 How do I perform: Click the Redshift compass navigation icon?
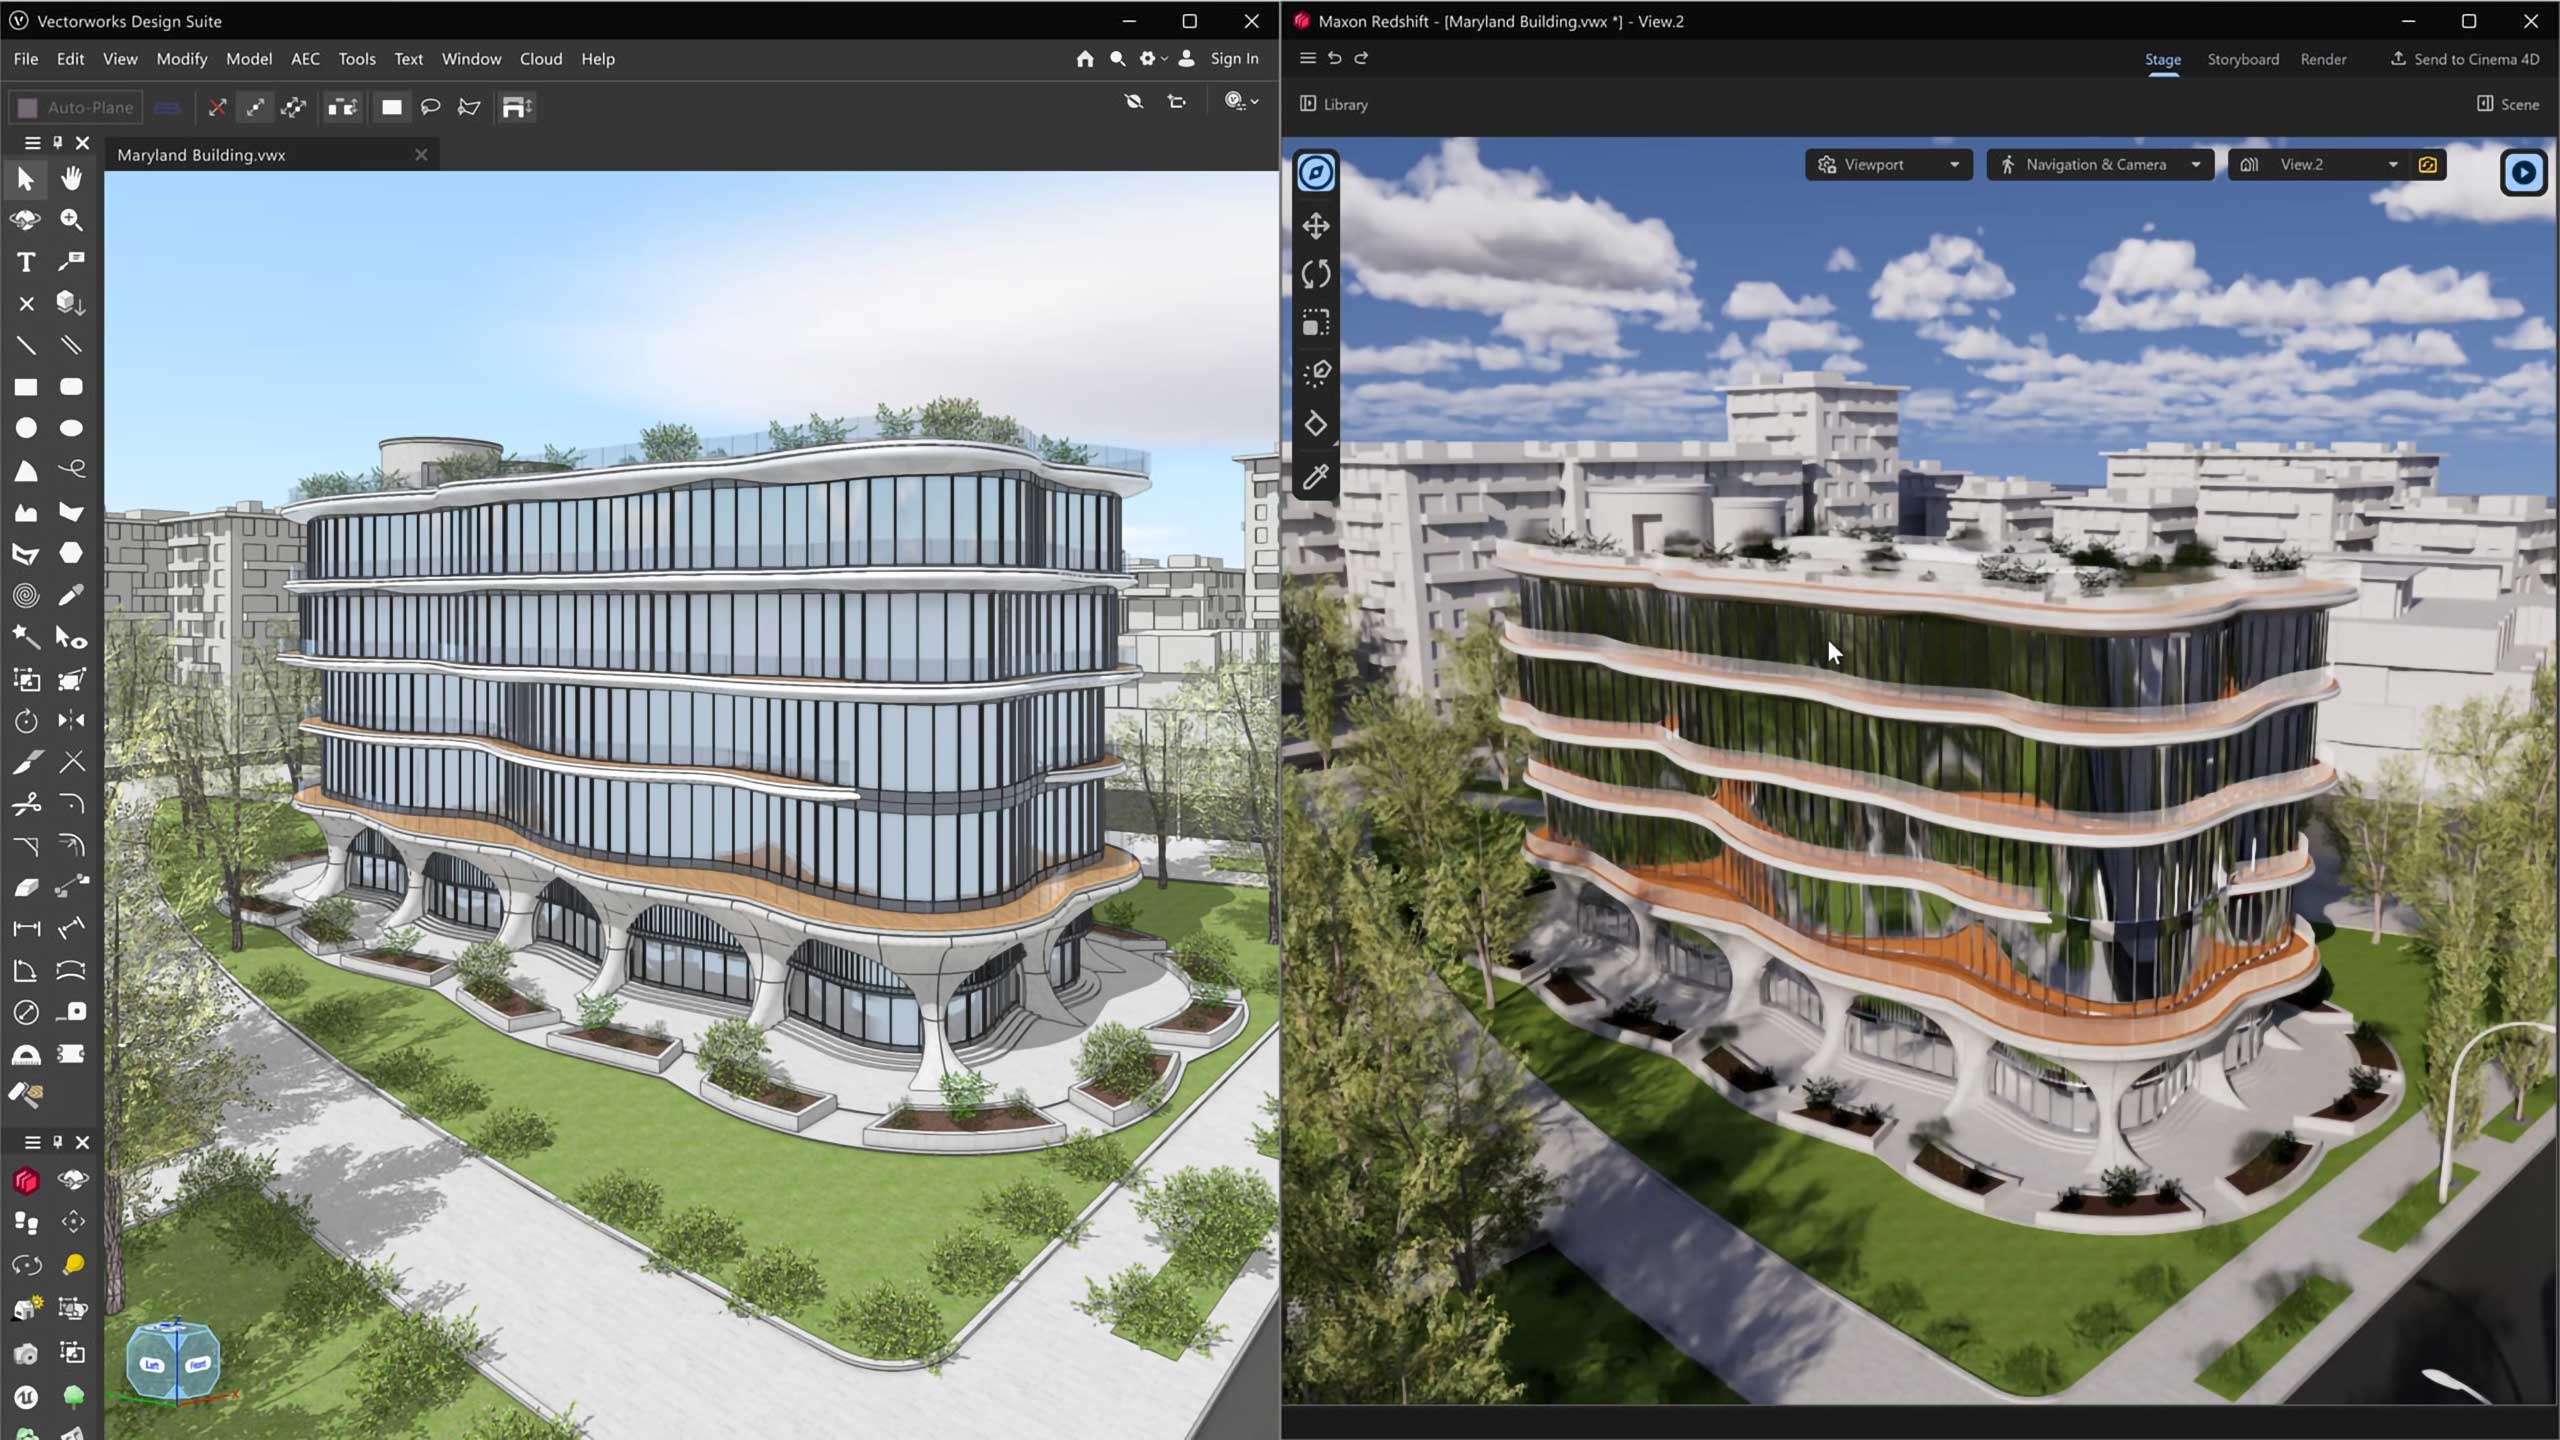[1316, 173]
